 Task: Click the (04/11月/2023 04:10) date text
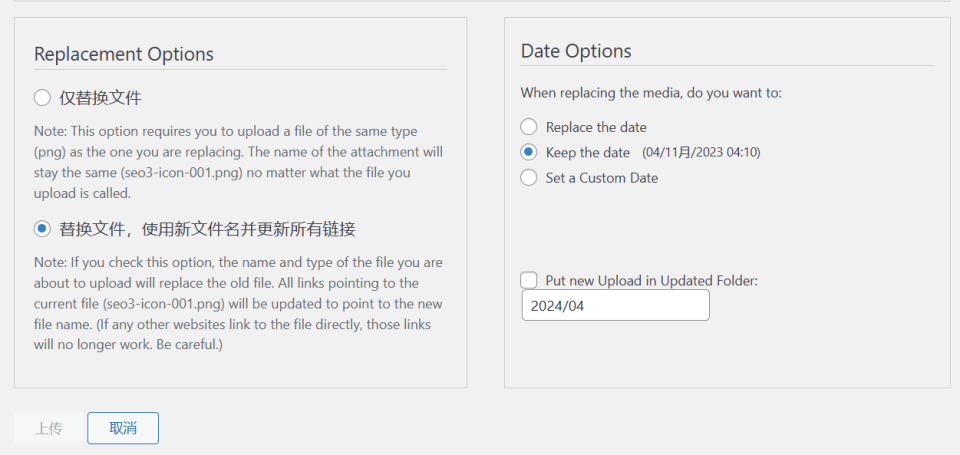701,153
